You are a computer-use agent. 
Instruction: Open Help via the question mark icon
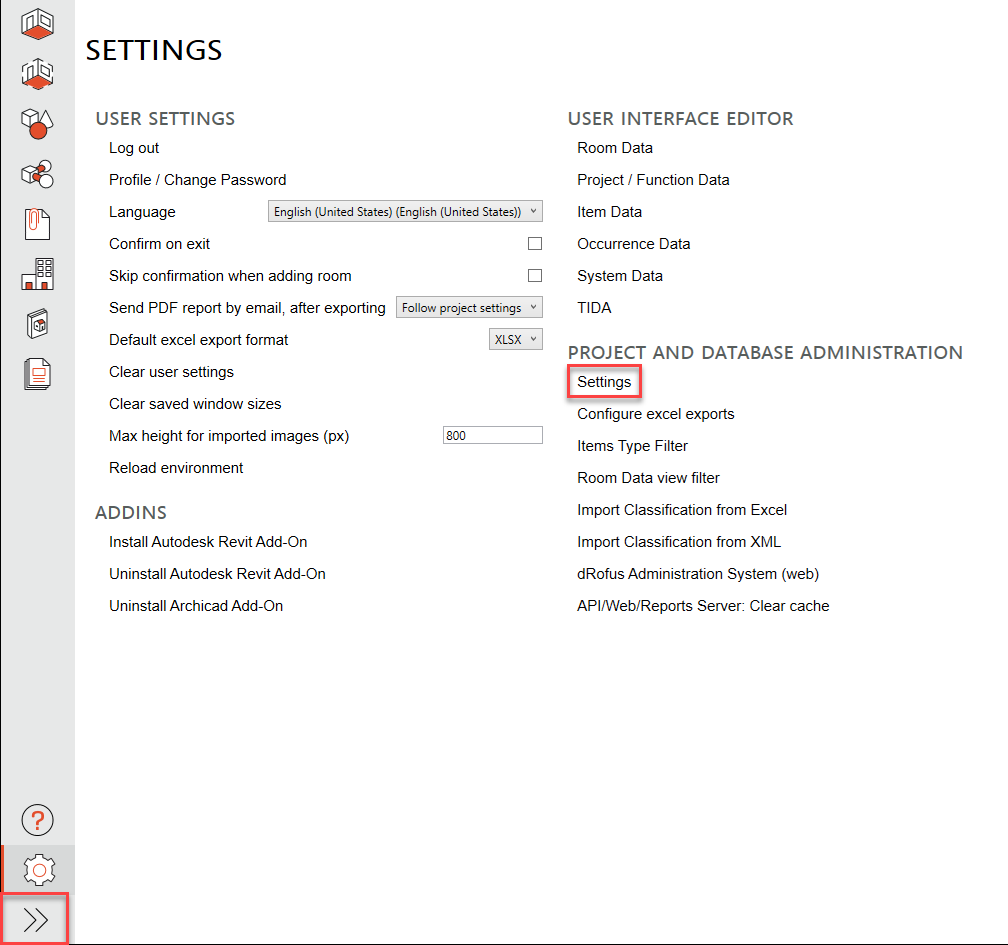37,820
